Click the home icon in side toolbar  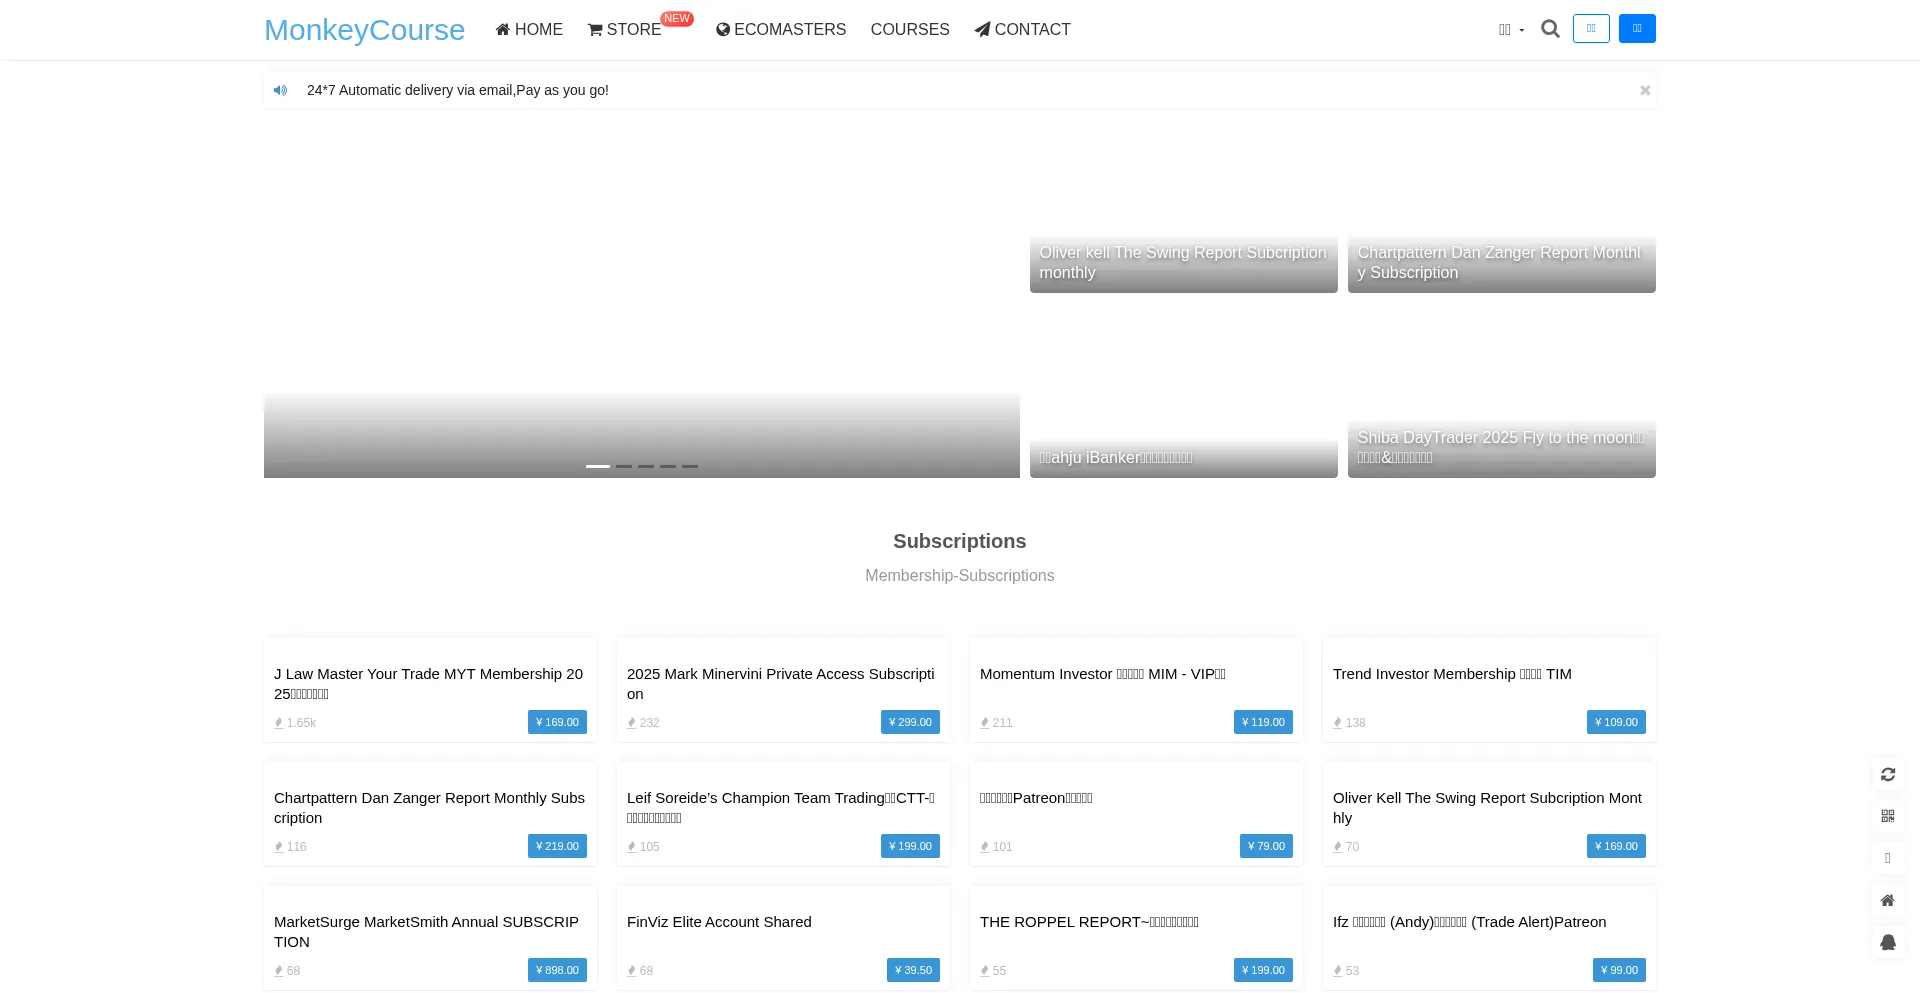pyautogui.click(x=1888, y=900)
